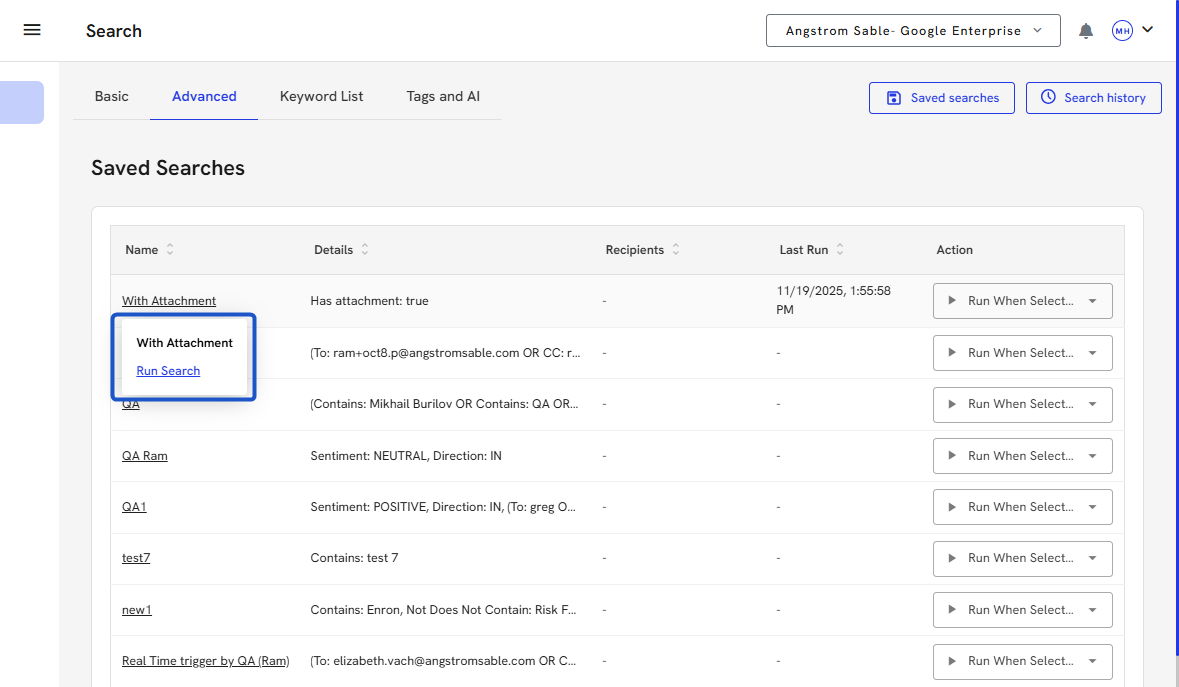
Task: Expand the user account chevron
Action: (1148, 30)
